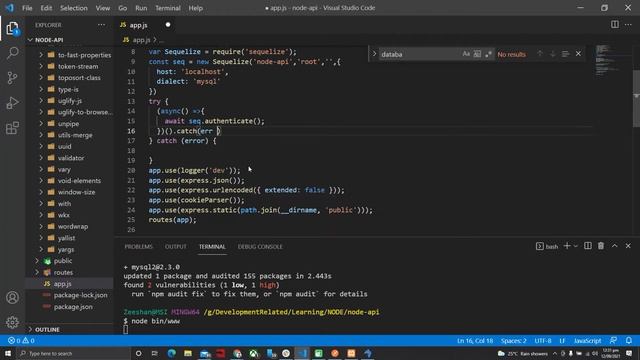Screen dimensions: 640x360
Task: Split the terminal panel
Action: click(x=588, y=246)
